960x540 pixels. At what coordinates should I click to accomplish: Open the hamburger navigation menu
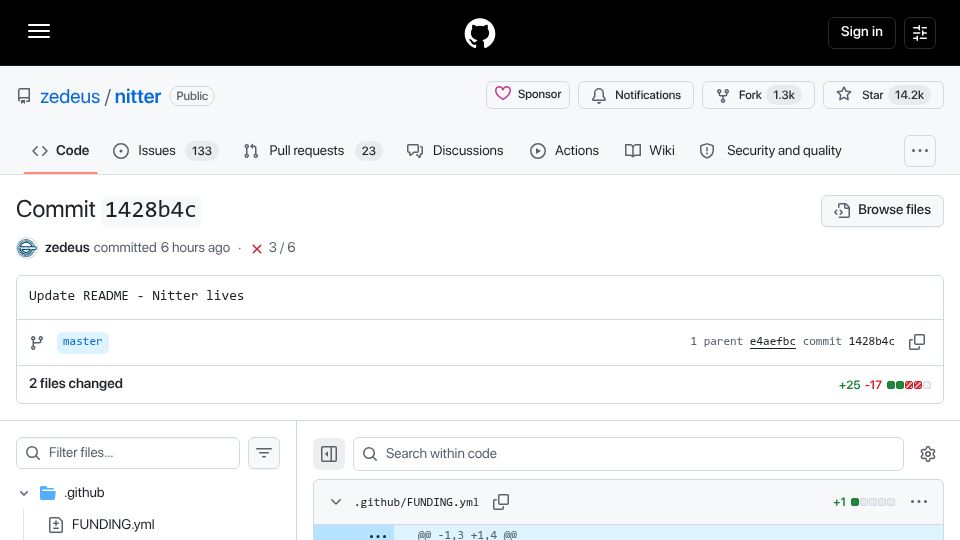click(x=39, y=31)
